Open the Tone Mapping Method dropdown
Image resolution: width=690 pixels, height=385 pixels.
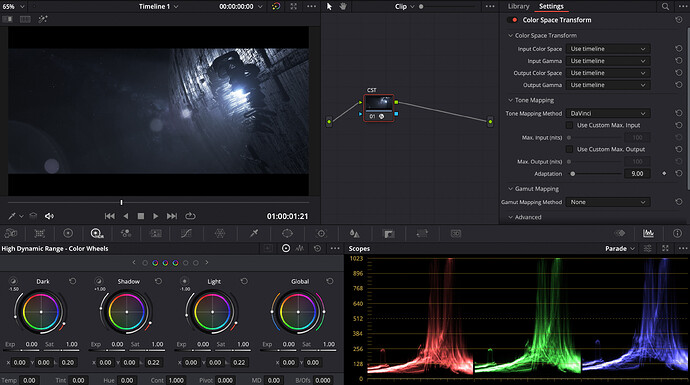608,113
